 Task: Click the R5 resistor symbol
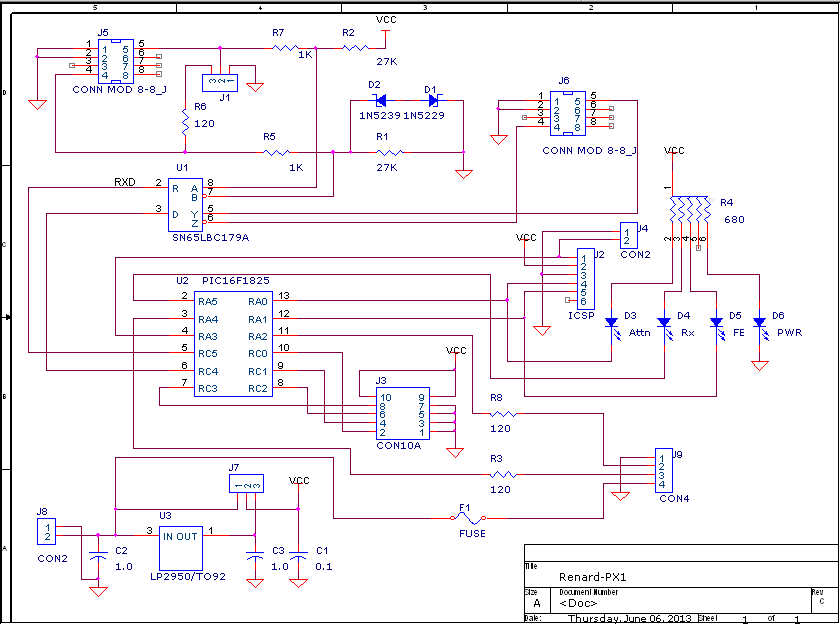coord(276,153)
